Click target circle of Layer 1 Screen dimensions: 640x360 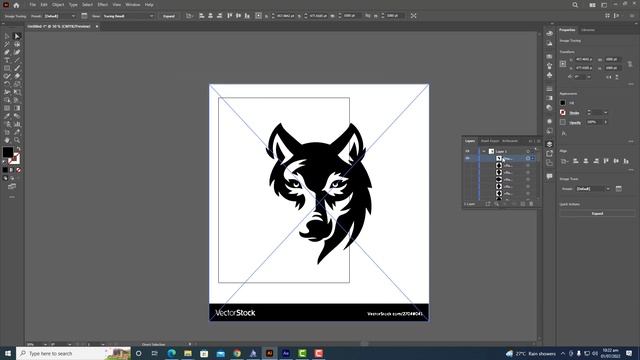coord(528,151)
